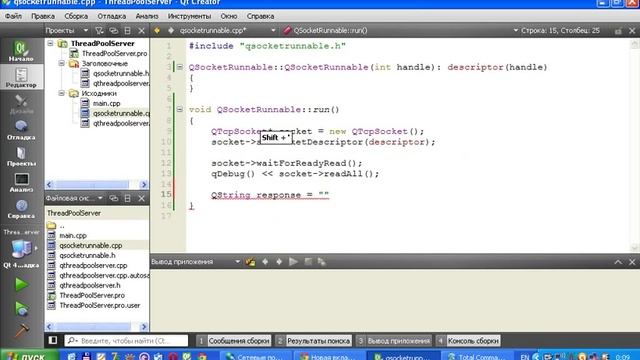
Task: Open the Начало welcome mode
Action: [x=21, y=51]
